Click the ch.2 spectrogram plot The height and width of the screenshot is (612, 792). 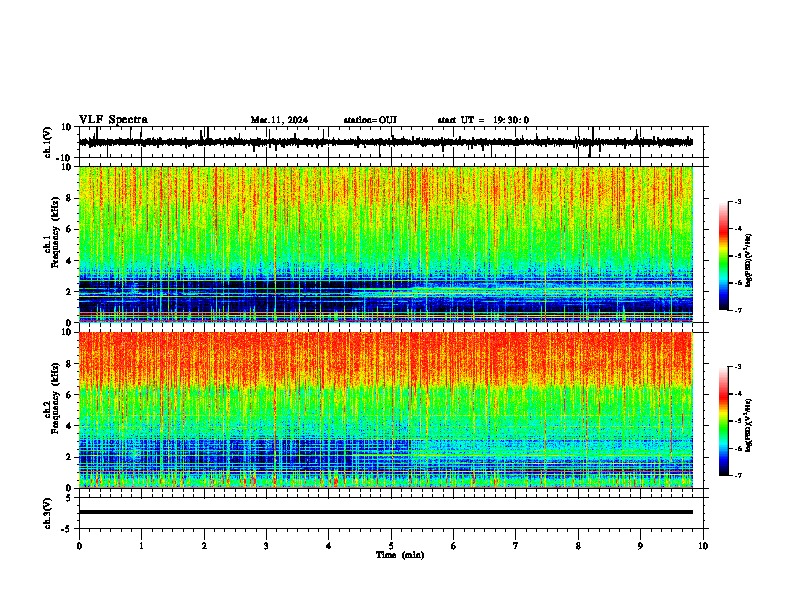(x=386, y=410)
